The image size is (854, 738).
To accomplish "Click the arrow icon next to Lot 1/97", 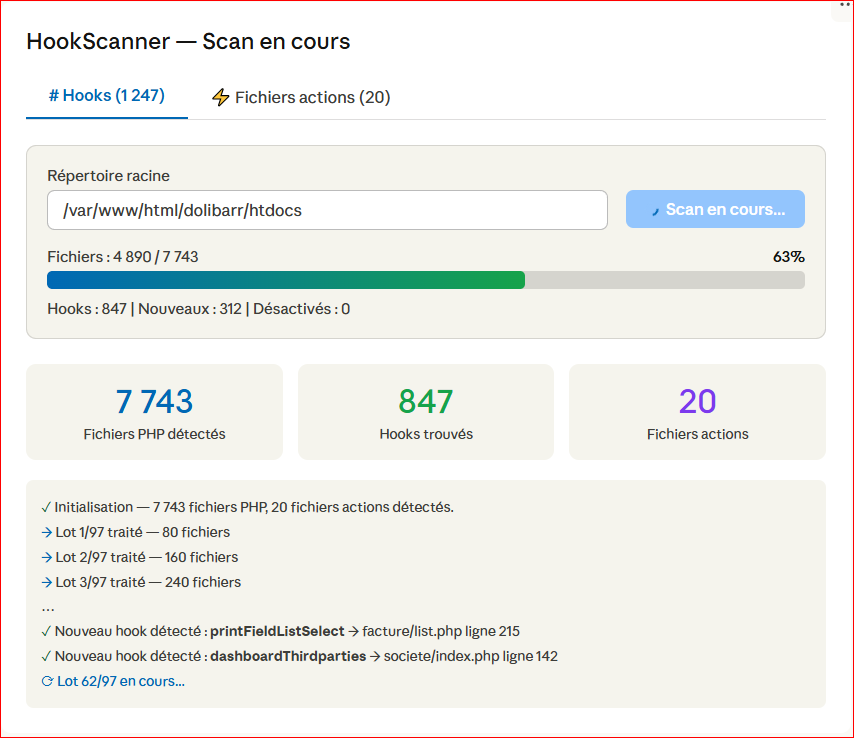I will tap(47, 532).
